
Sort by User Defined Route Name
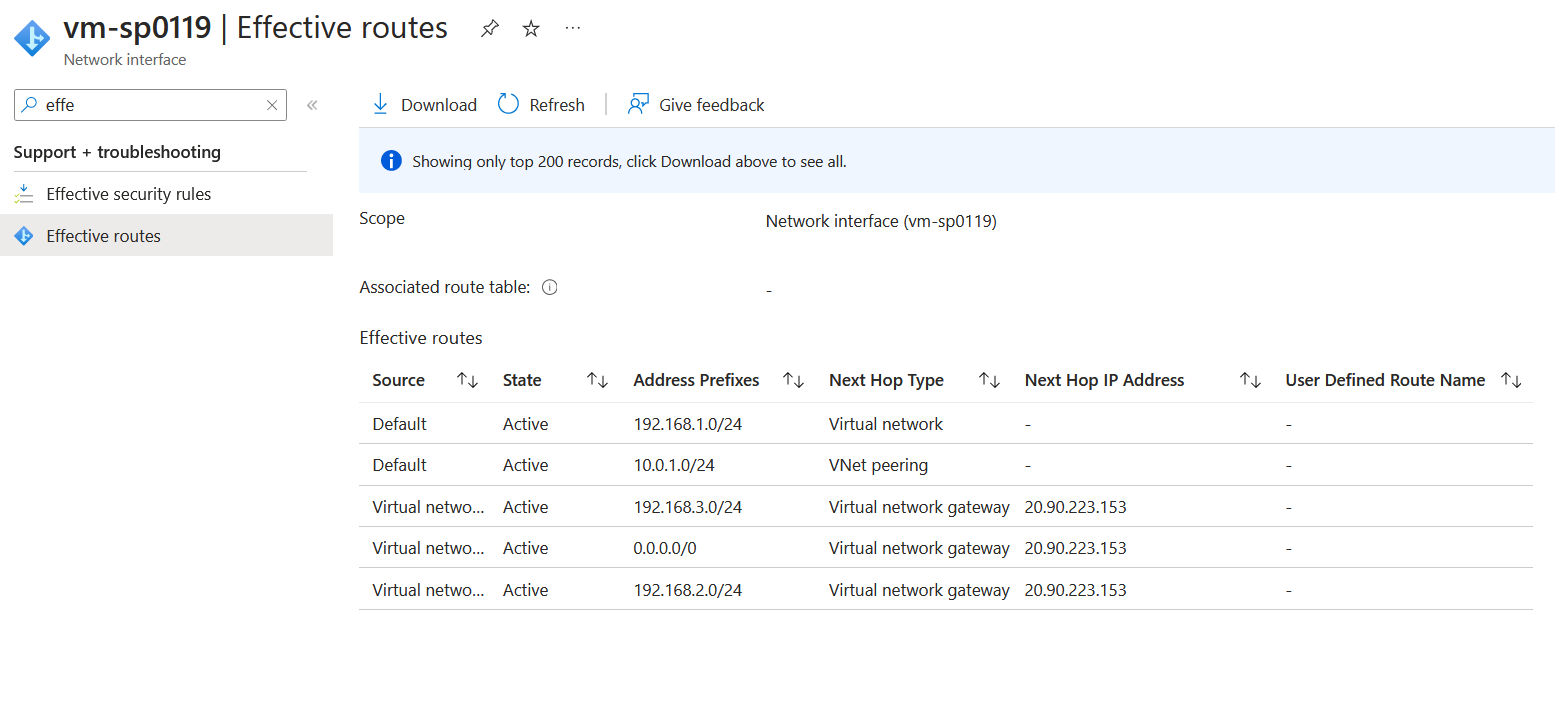[1511, 380]
